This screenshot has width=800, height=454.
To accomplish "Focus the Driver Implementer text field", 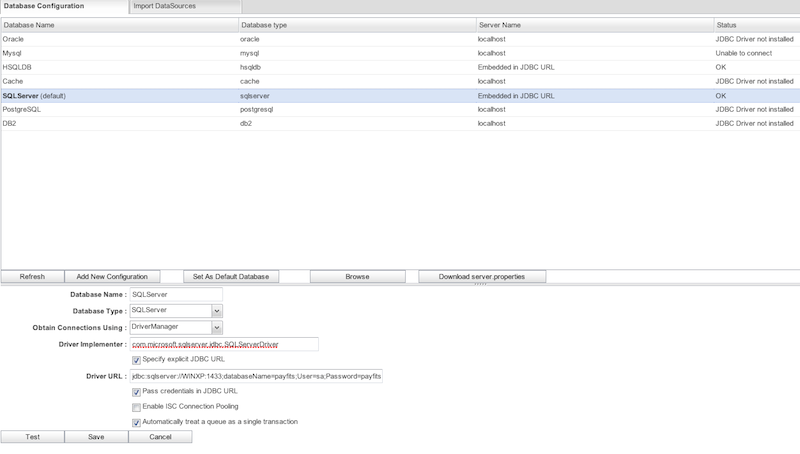I will (x=224, y=344).
